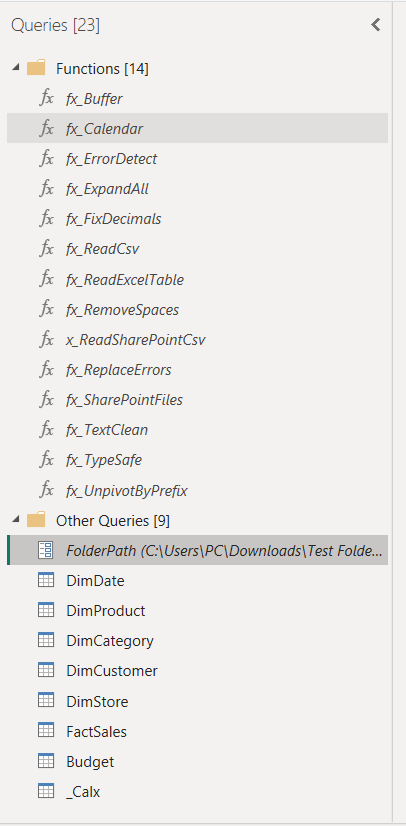Click the Other Queries [9] group label
The height and width of the screenshot is (826, 406).
113,520
